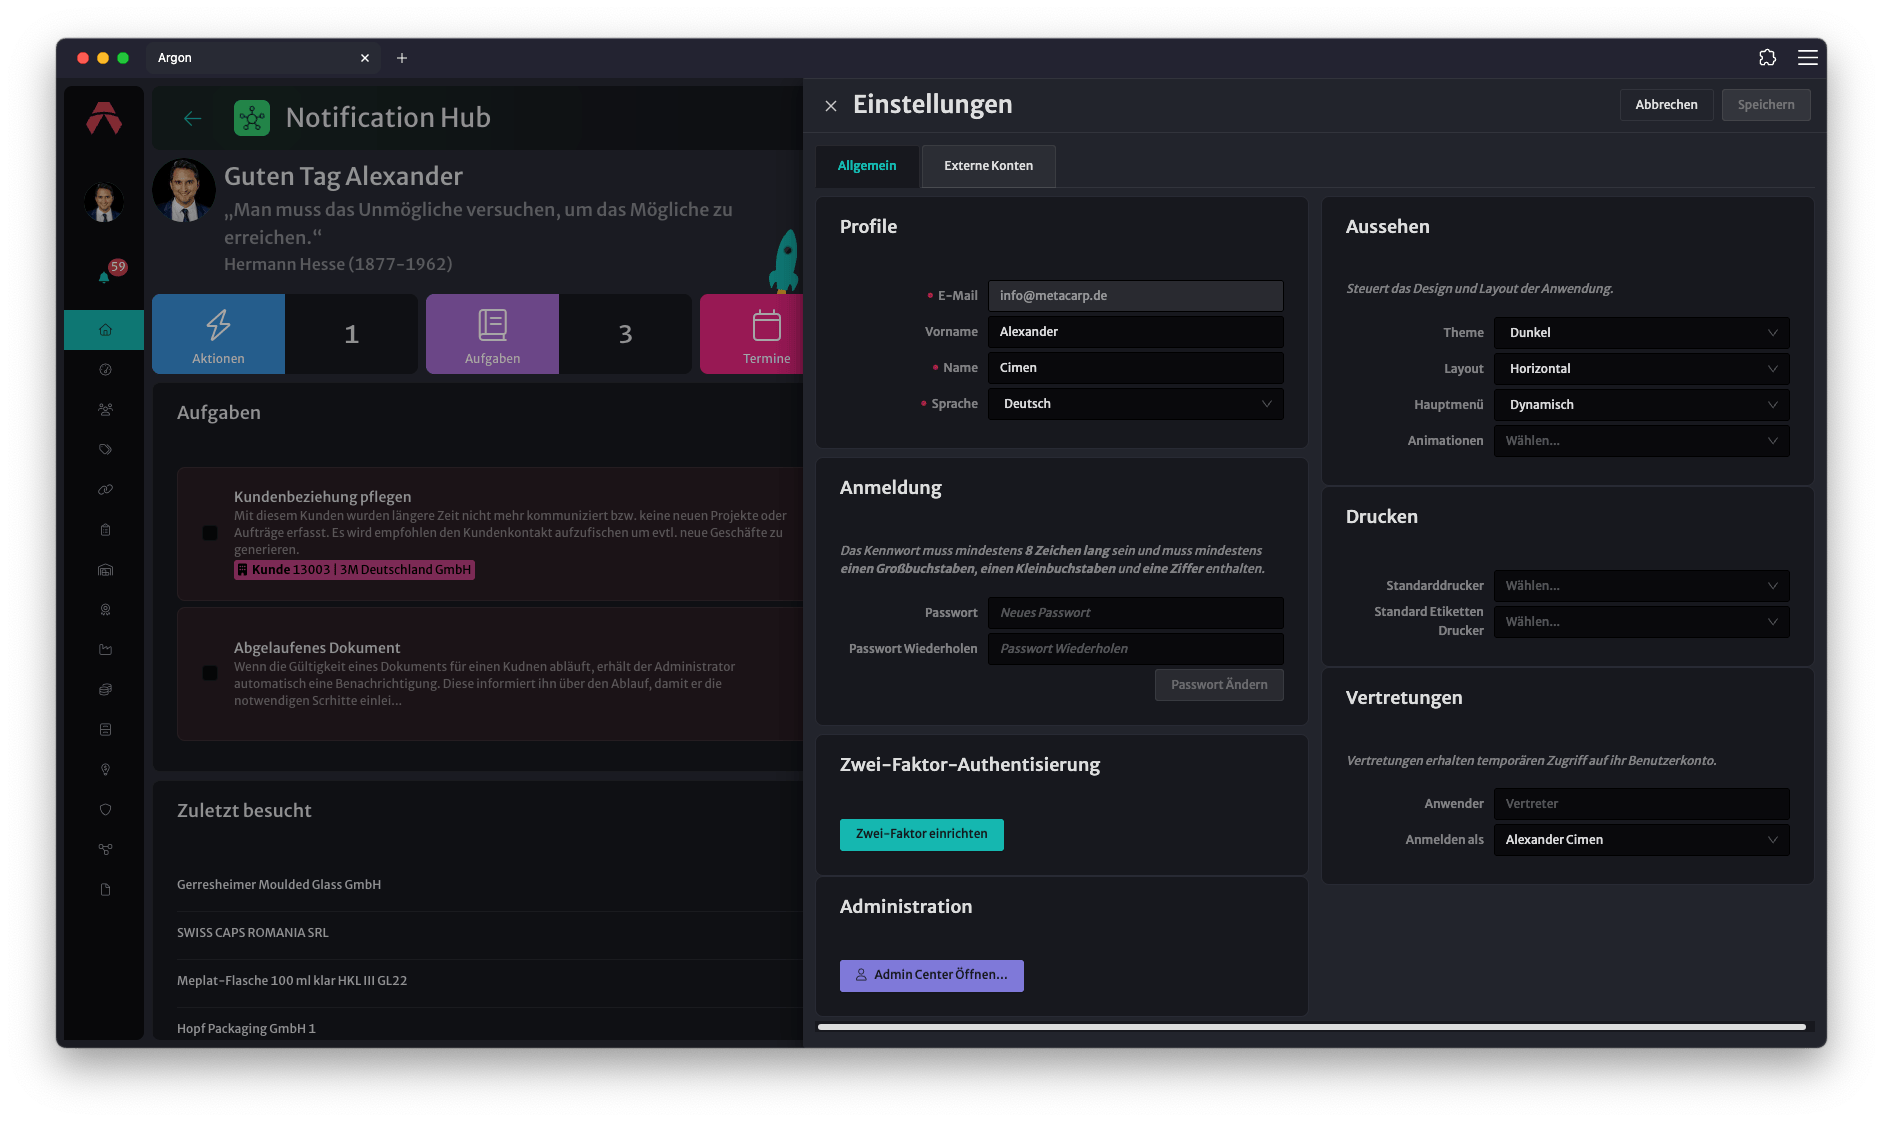Open the warehouse sidebar icon
This screenshot has width=1883, height=1122.
(105, 570)
